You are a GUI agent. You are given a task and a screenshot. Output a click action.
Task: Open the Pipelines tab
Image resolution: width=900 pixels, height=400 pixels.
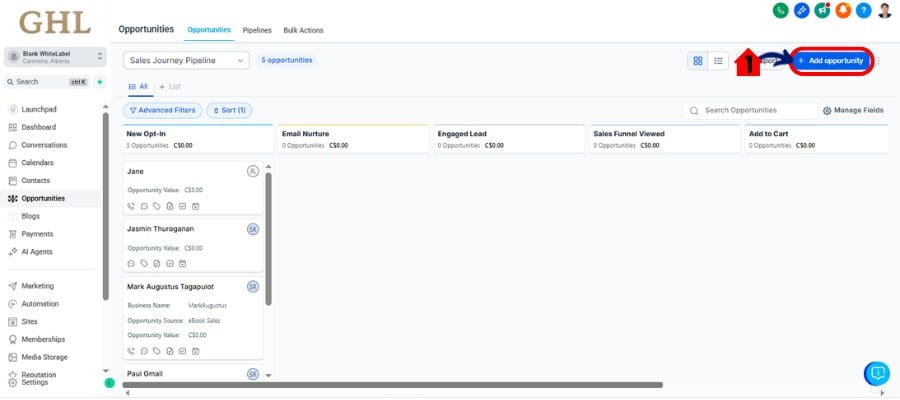(x=257, y=30)
